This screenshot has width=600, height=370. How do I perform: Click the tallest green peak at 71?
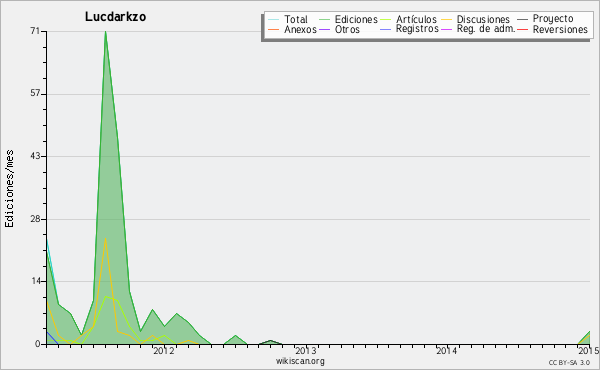click(105, 32)
